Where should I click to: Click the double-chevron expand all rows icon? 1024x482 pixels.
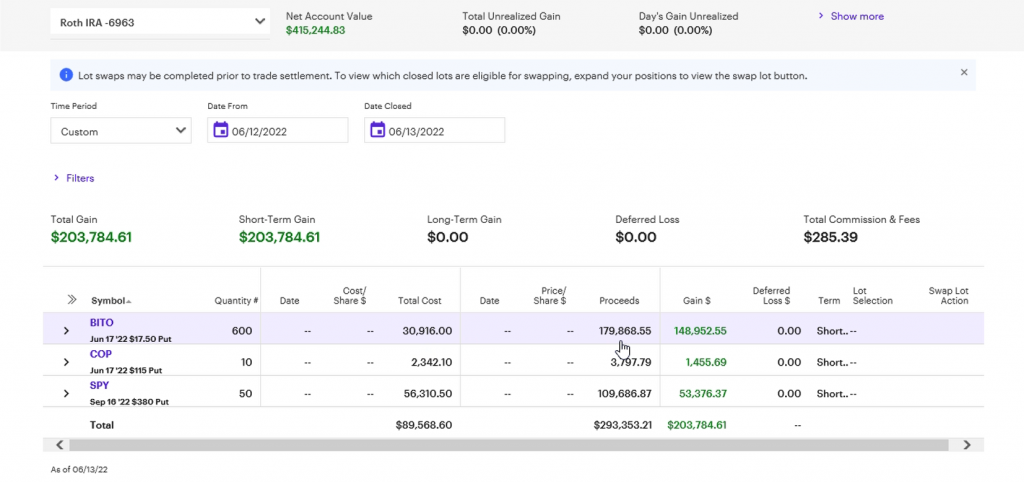tap(71, 300)
